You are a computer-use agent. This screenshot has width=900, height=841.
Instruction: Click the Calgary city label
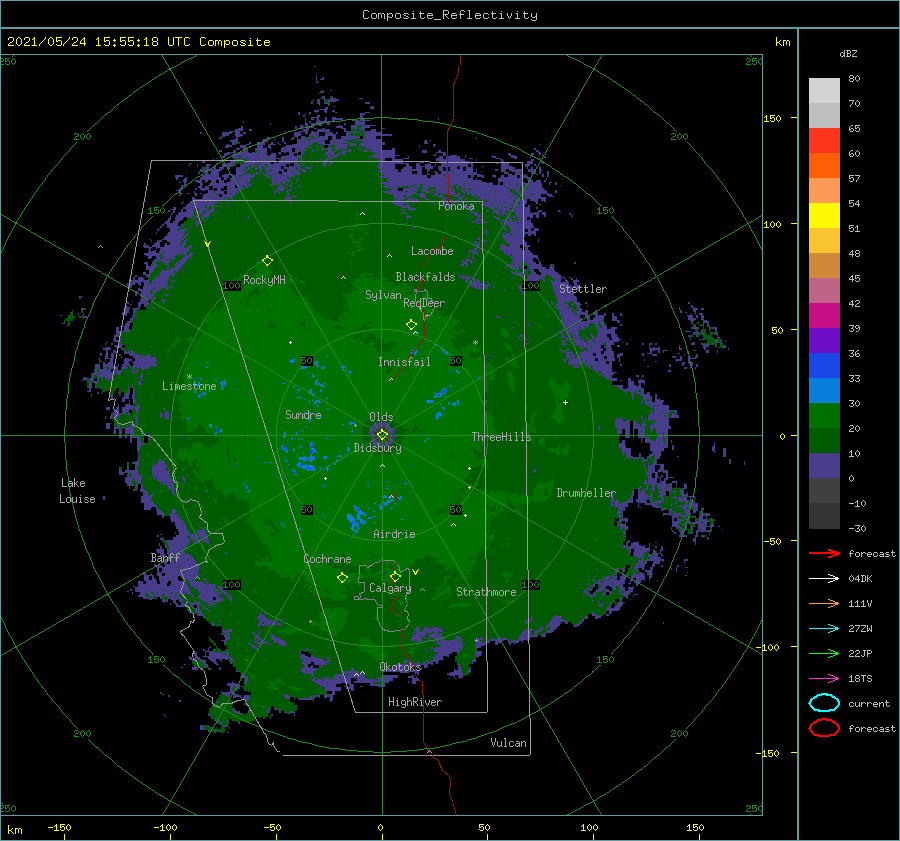[x=390, y=588]
